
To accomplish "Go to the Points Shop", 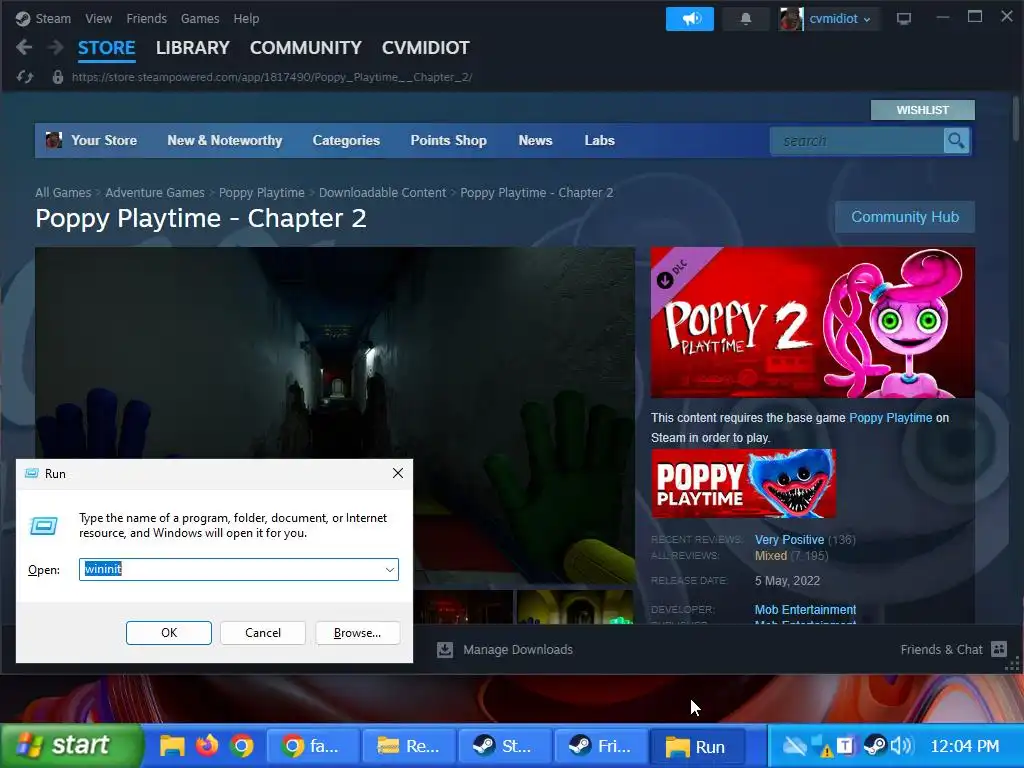I will point(449,140).
